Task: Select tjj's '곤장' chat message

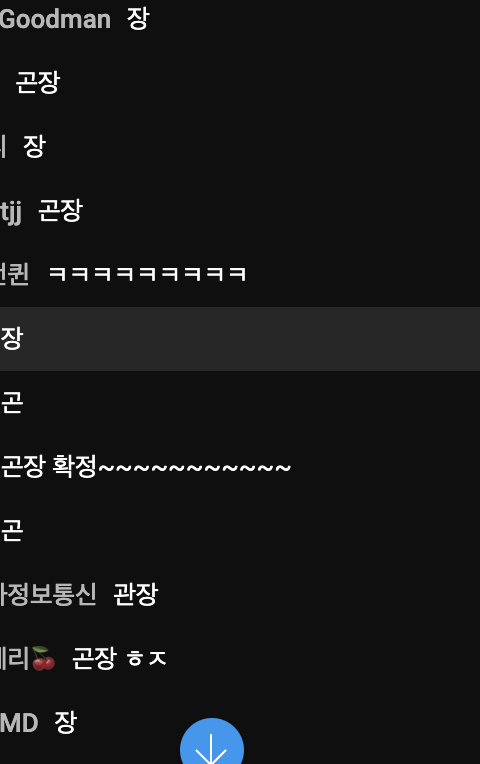Action: pos(60,210)
